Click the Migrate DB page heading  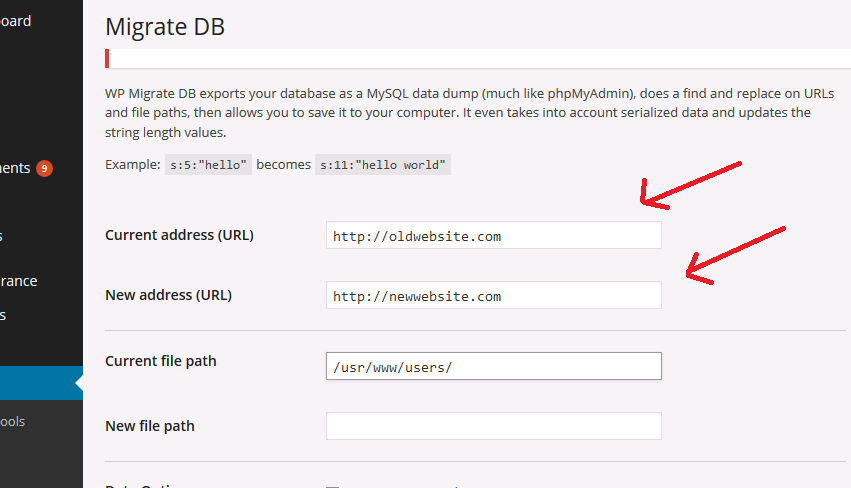[165, 26]
